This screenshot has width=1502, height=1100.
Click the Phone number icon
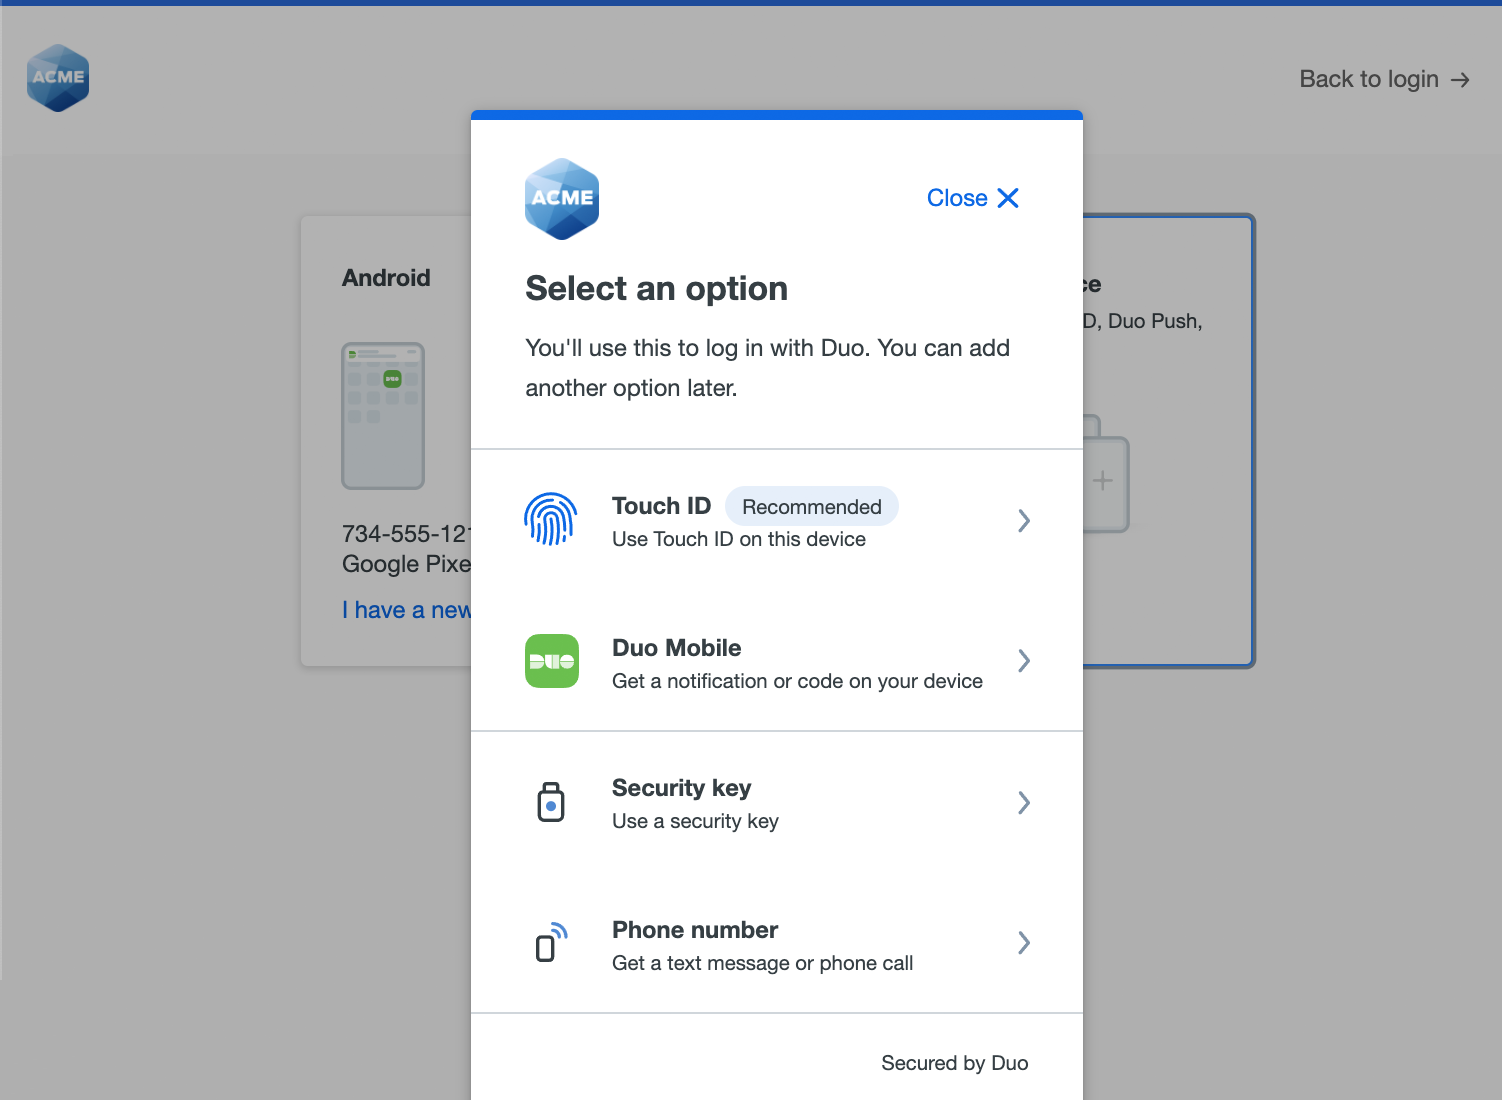(x=551, y=943)
